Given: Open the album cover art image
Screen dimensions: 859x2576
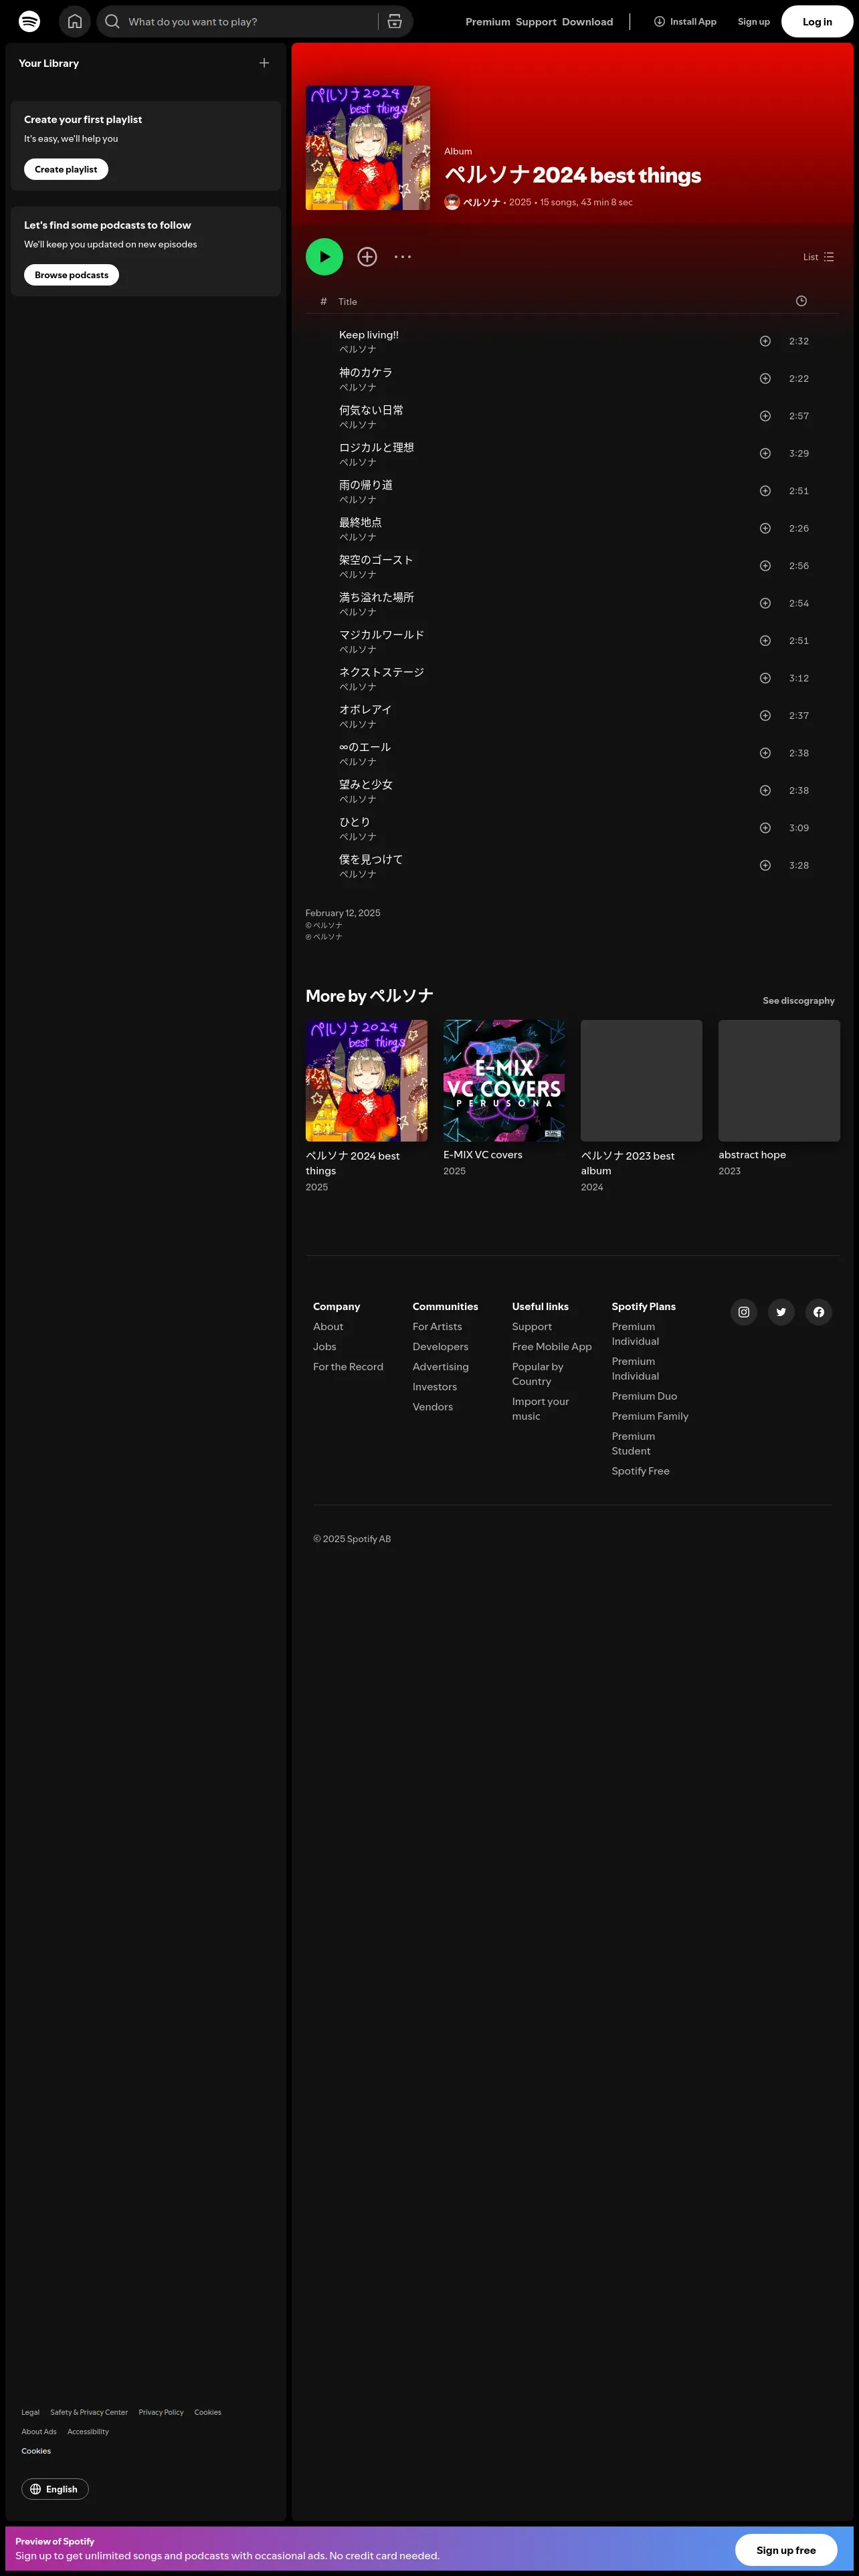Looking at the screenshot, I should [368, 148].
